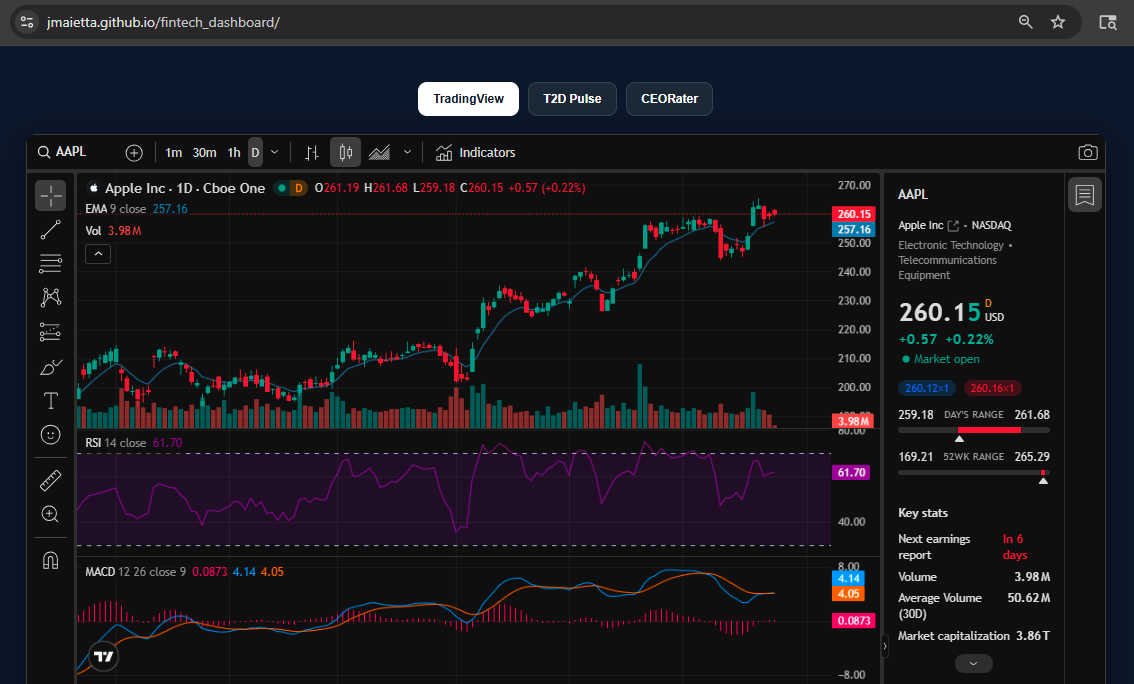Viewport: 1134px width, 684px height.
Task: Click the 3.98M volume axis label
Action: pos(853,421)
